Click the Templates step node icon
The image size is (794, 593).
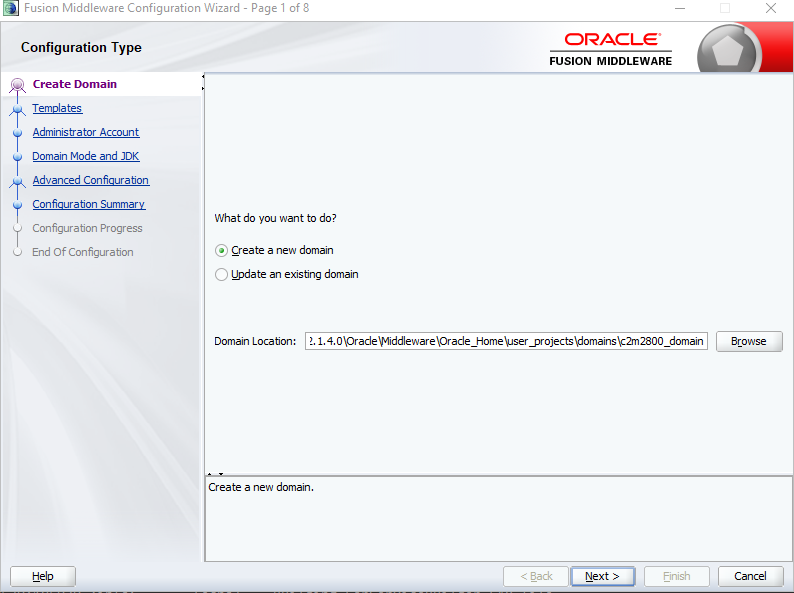(18, 109)
